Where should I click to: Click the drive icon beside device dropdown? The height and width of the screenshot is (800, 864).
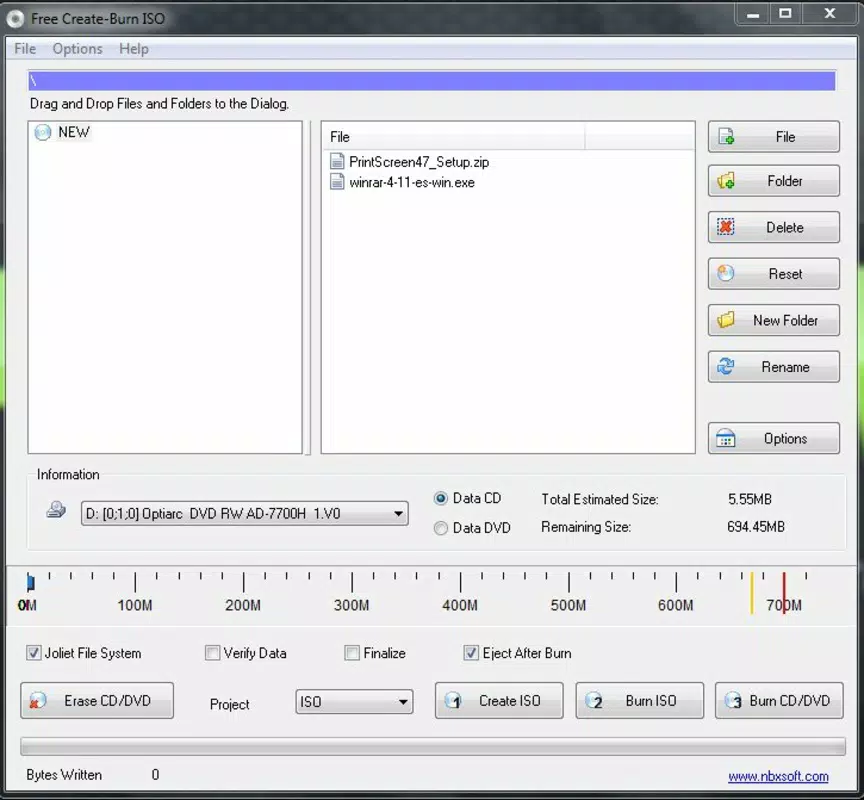56,510
